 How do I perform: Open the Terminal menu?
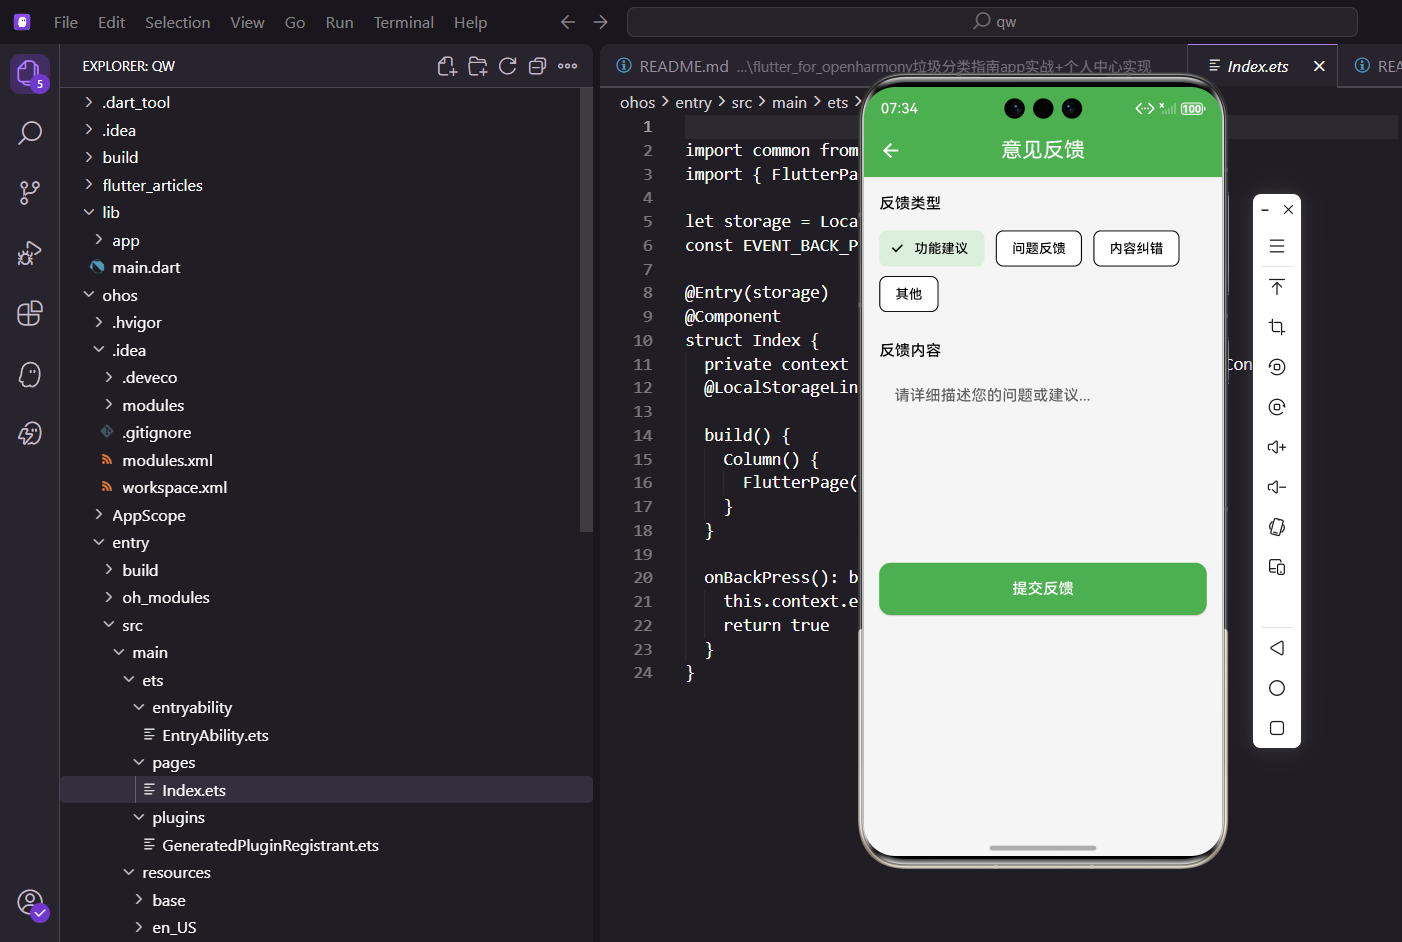(404, 22)
